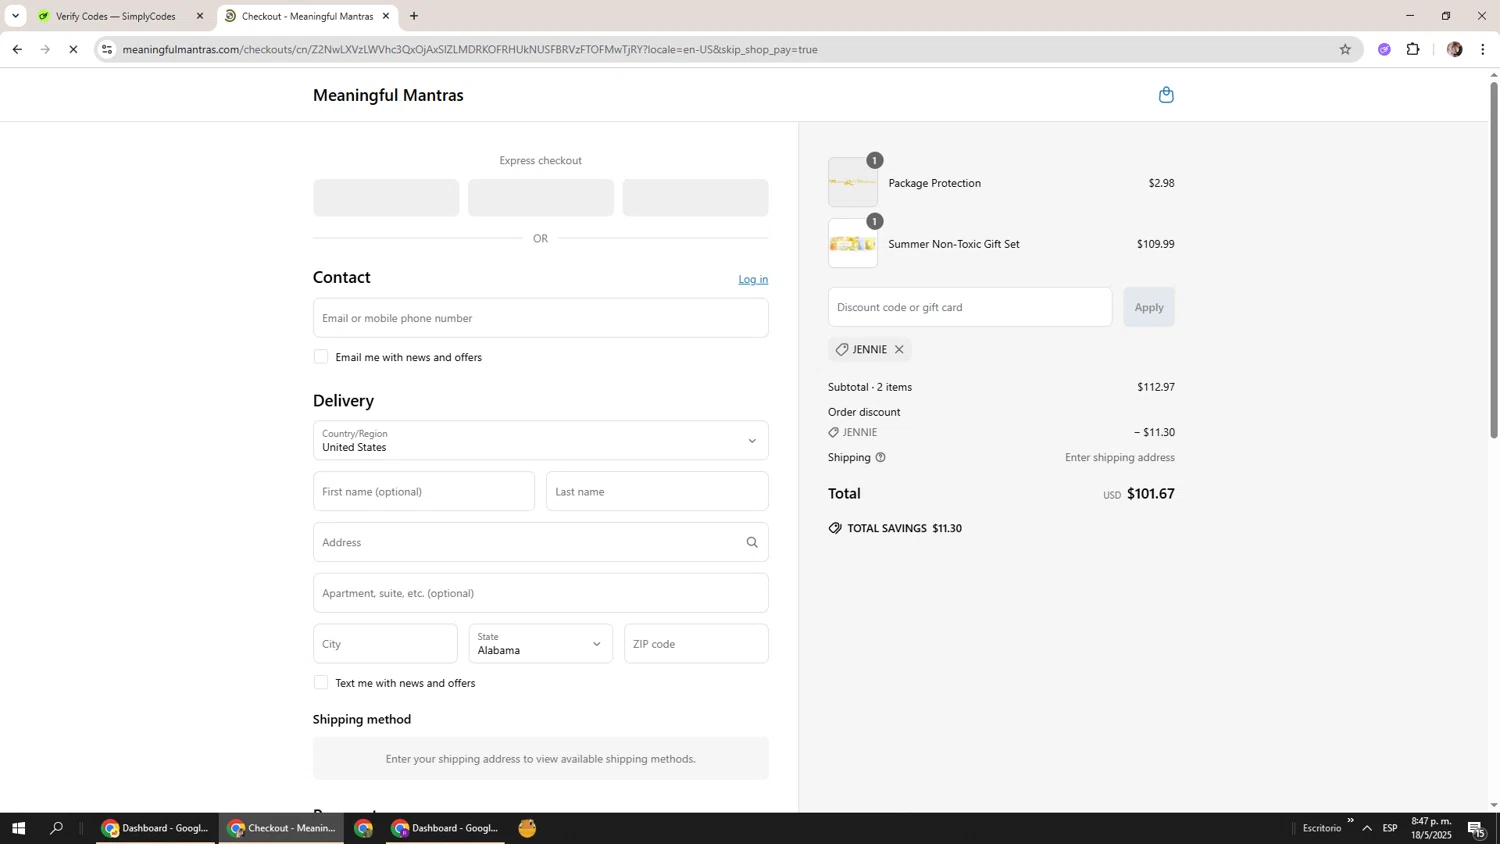Focus the Email or mobile phone field
1500x844 pixels.
(x=540, y=318)
